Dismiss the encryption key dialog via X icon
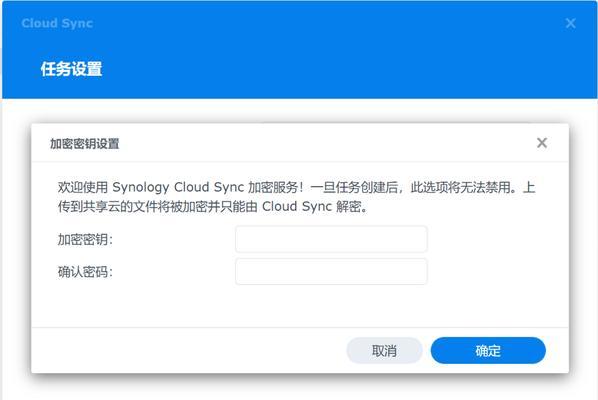Viewport: 598px width, 400px height. [542, 143]
